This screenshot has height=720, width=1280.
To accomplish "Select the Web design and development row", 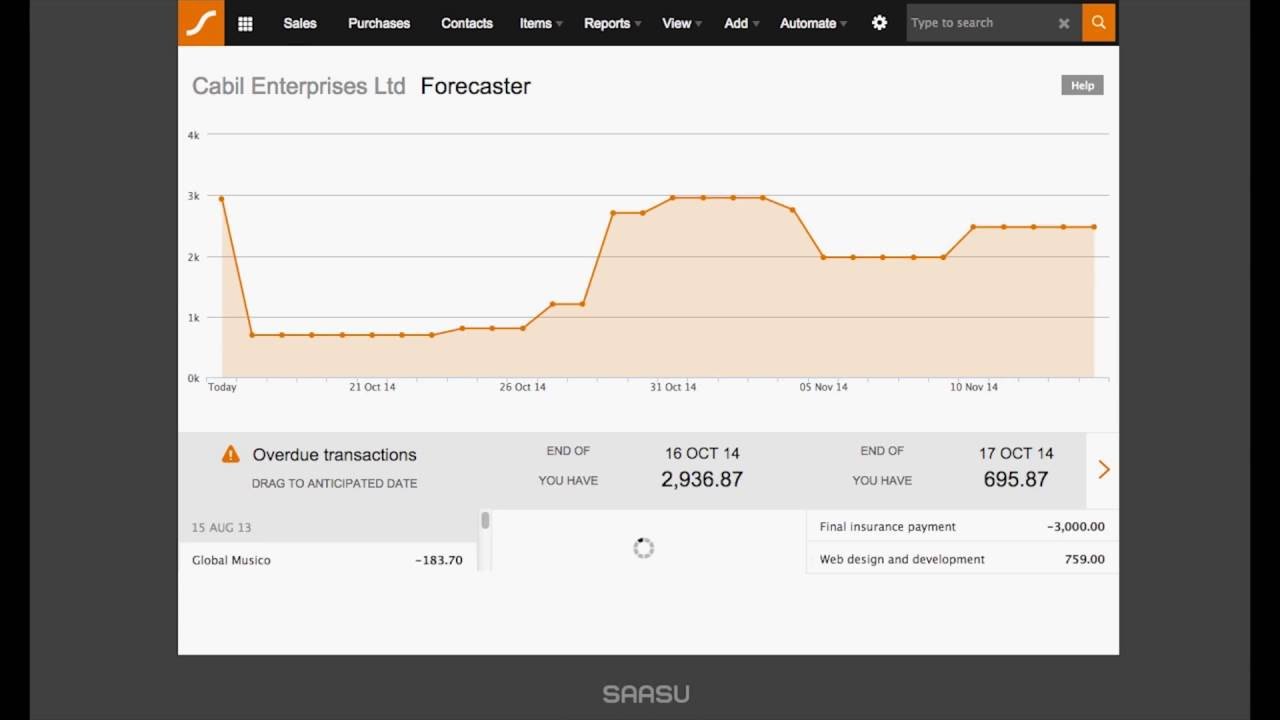I will click(962, 560).
